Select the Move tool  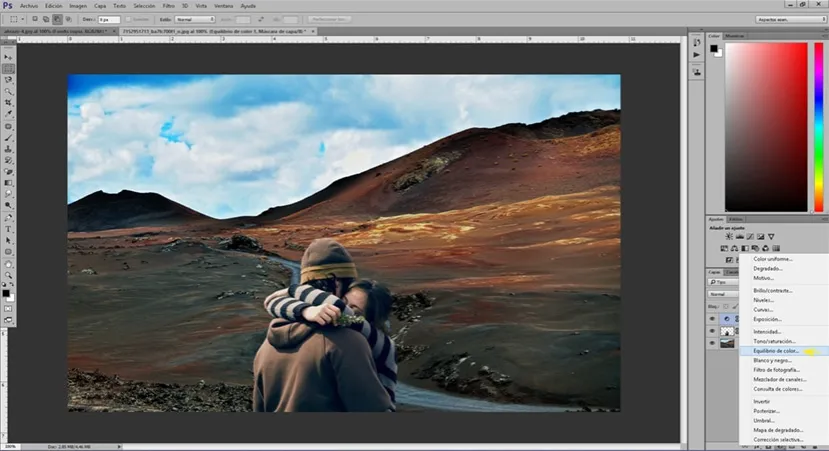pyautogui.click(x=9, y=57)
